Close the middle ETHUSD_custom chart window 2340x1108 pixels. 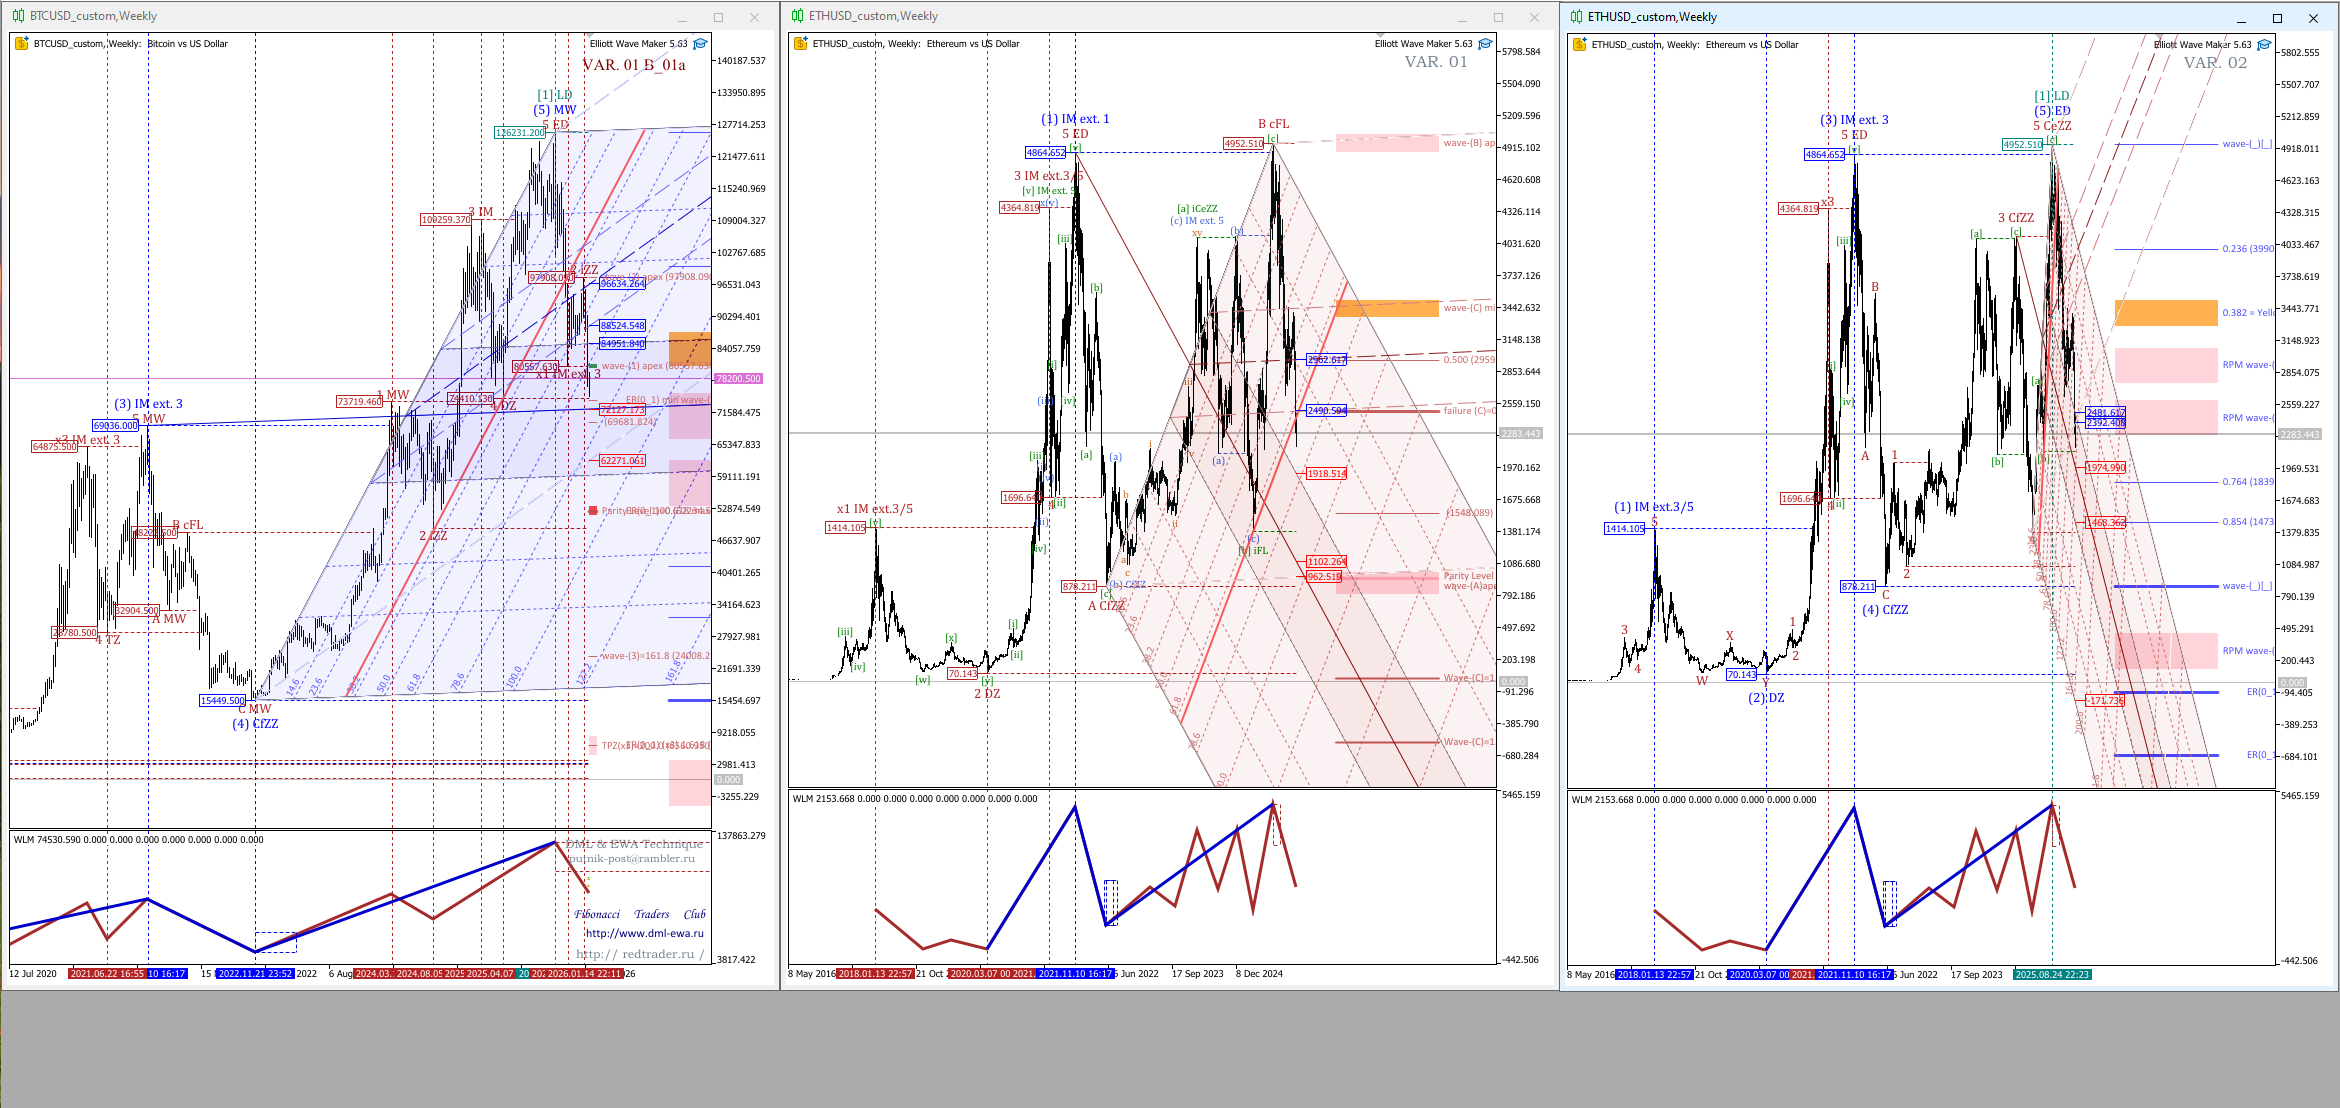point(1534,18)
